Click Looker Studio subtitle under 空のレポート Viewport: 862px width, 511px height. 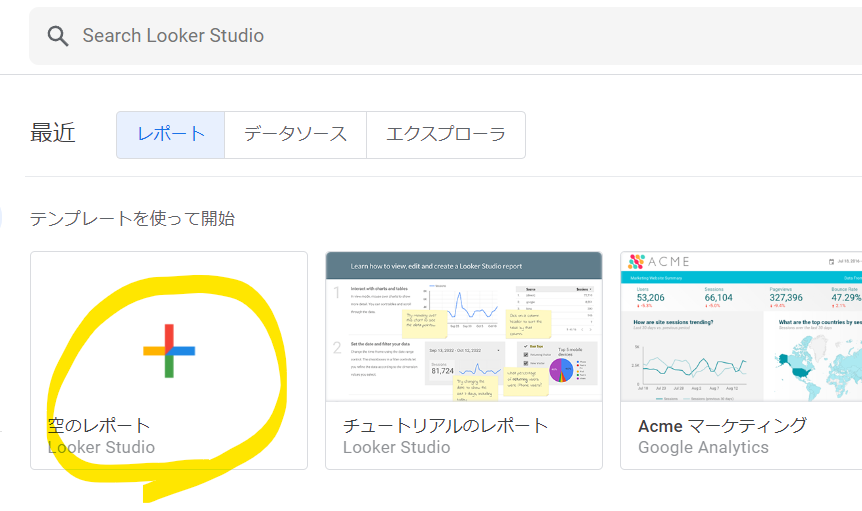(x=101, y=448)
